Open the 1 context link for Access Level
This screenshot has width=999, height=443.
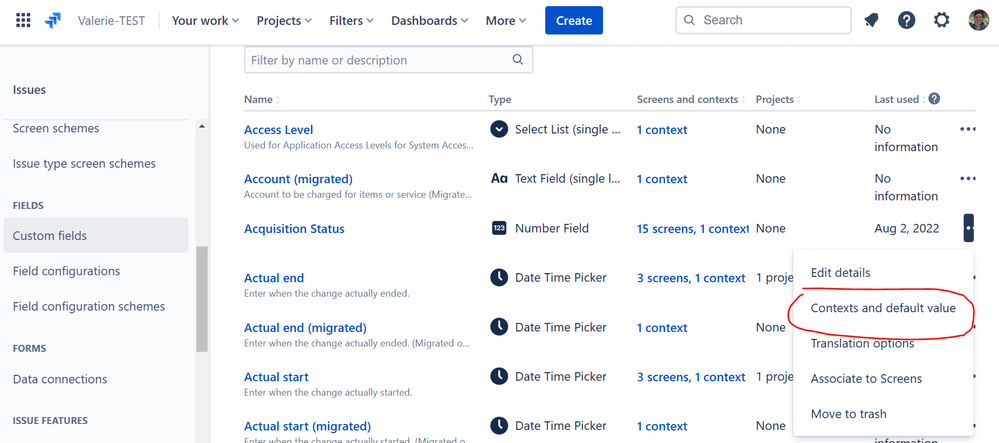click(662, 129)
